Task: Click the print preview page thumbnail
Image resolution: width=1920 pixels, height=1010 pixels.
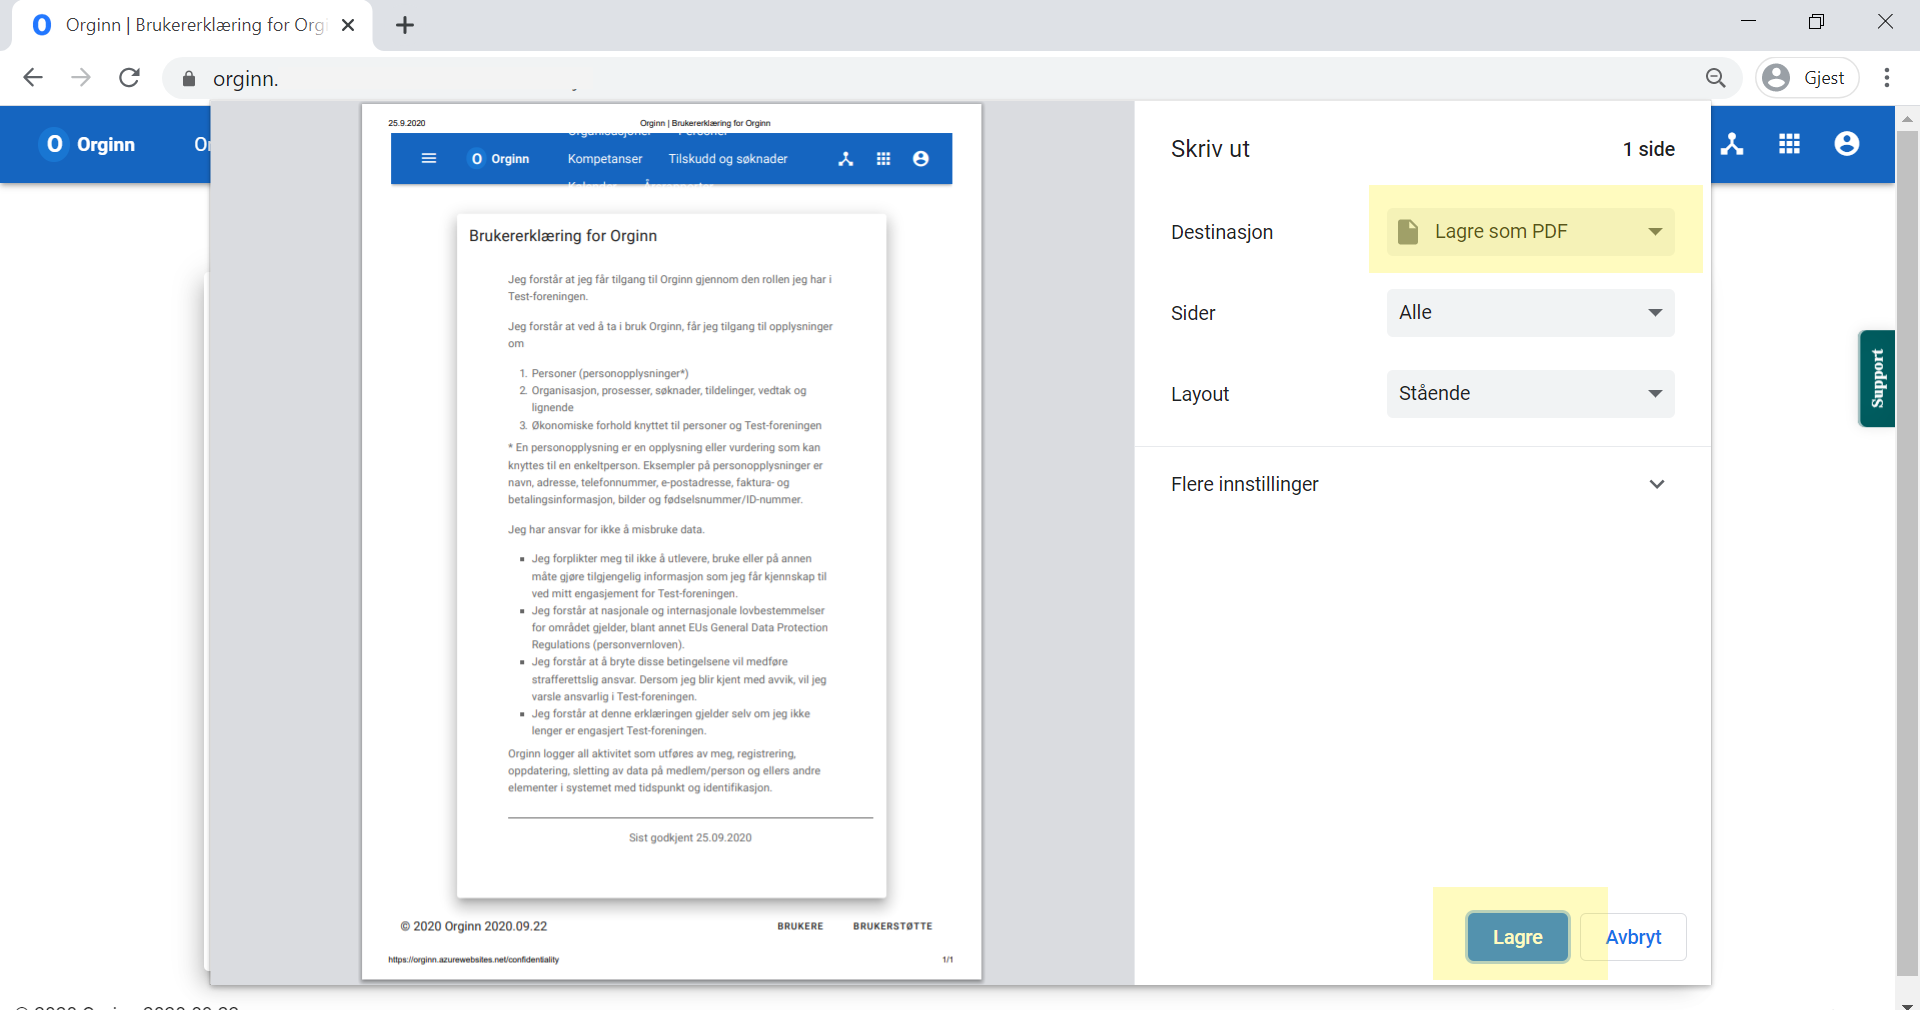Action: coord(671,541)
